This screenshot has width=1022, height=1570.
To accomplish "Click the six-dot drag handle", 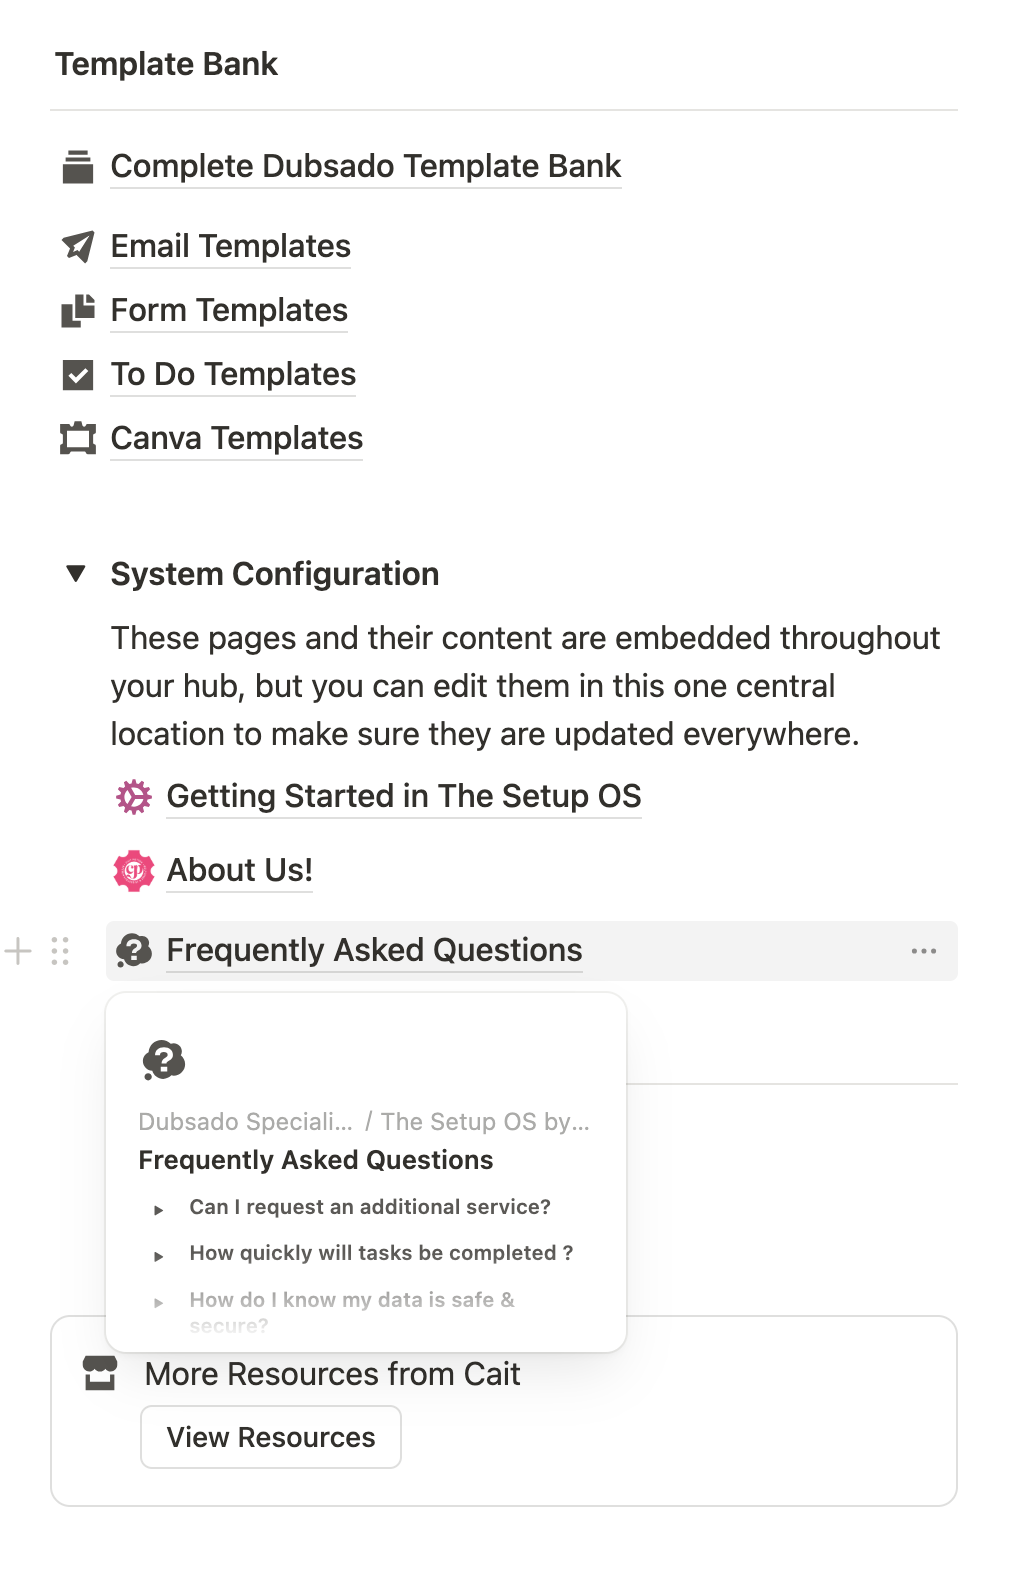I will pos(60,951).
